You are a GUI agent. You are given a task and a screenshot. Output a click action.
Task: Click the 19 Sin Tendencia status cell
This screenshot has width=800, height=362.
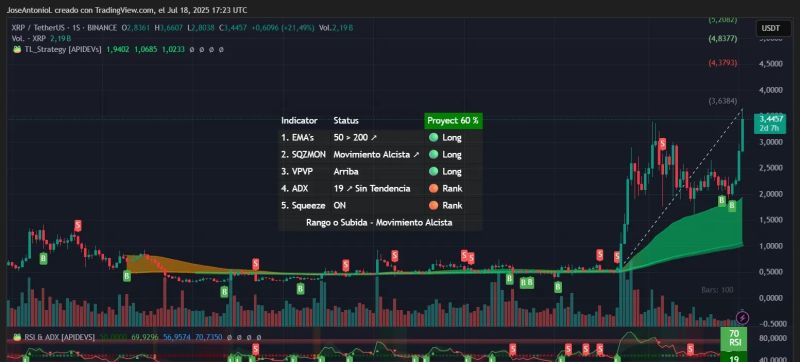tap(372, 189)
